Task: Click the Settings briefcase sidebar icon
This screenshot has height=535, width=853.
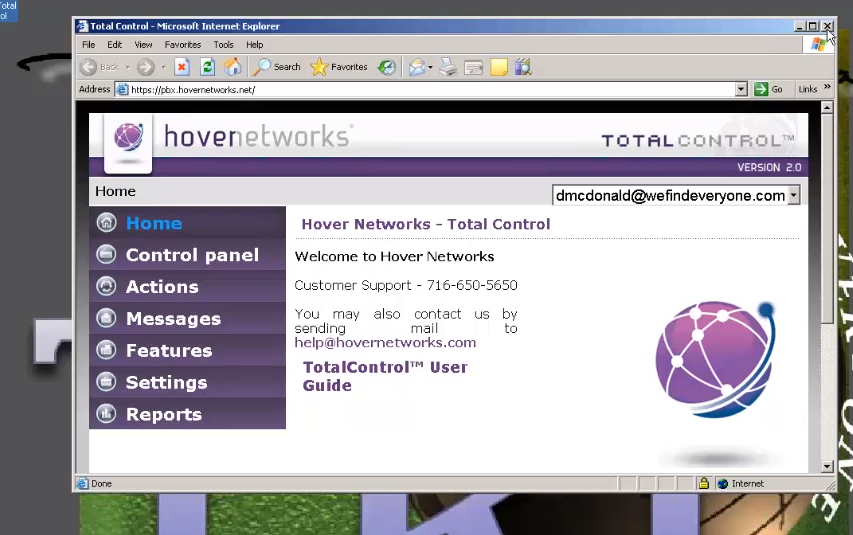Action: 106,382
